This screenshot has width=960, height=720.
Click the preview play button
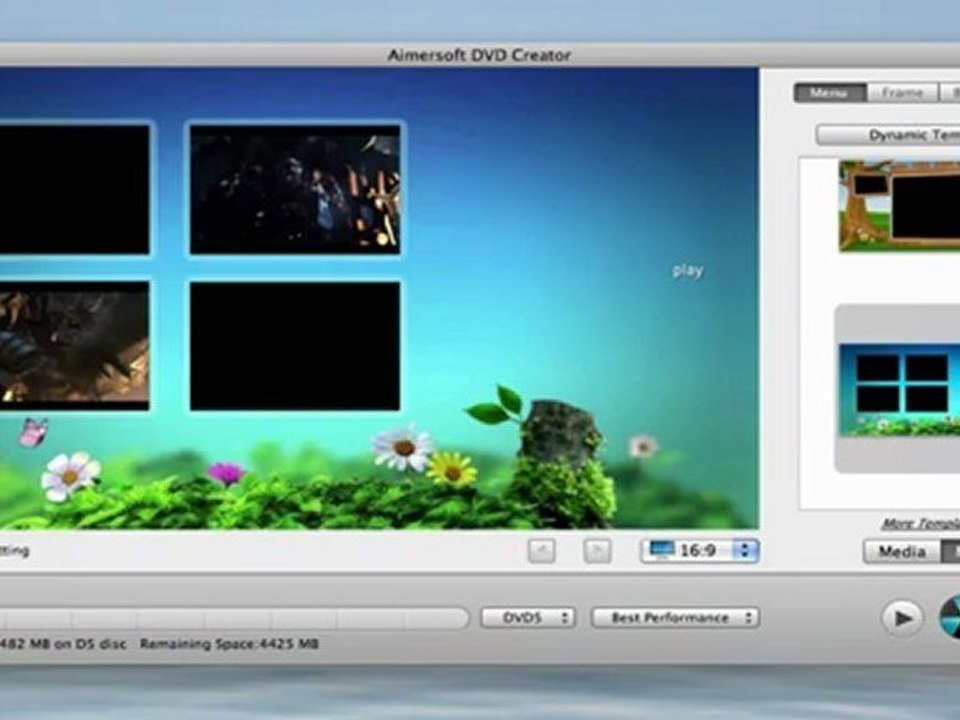click(x=902, y=618)
